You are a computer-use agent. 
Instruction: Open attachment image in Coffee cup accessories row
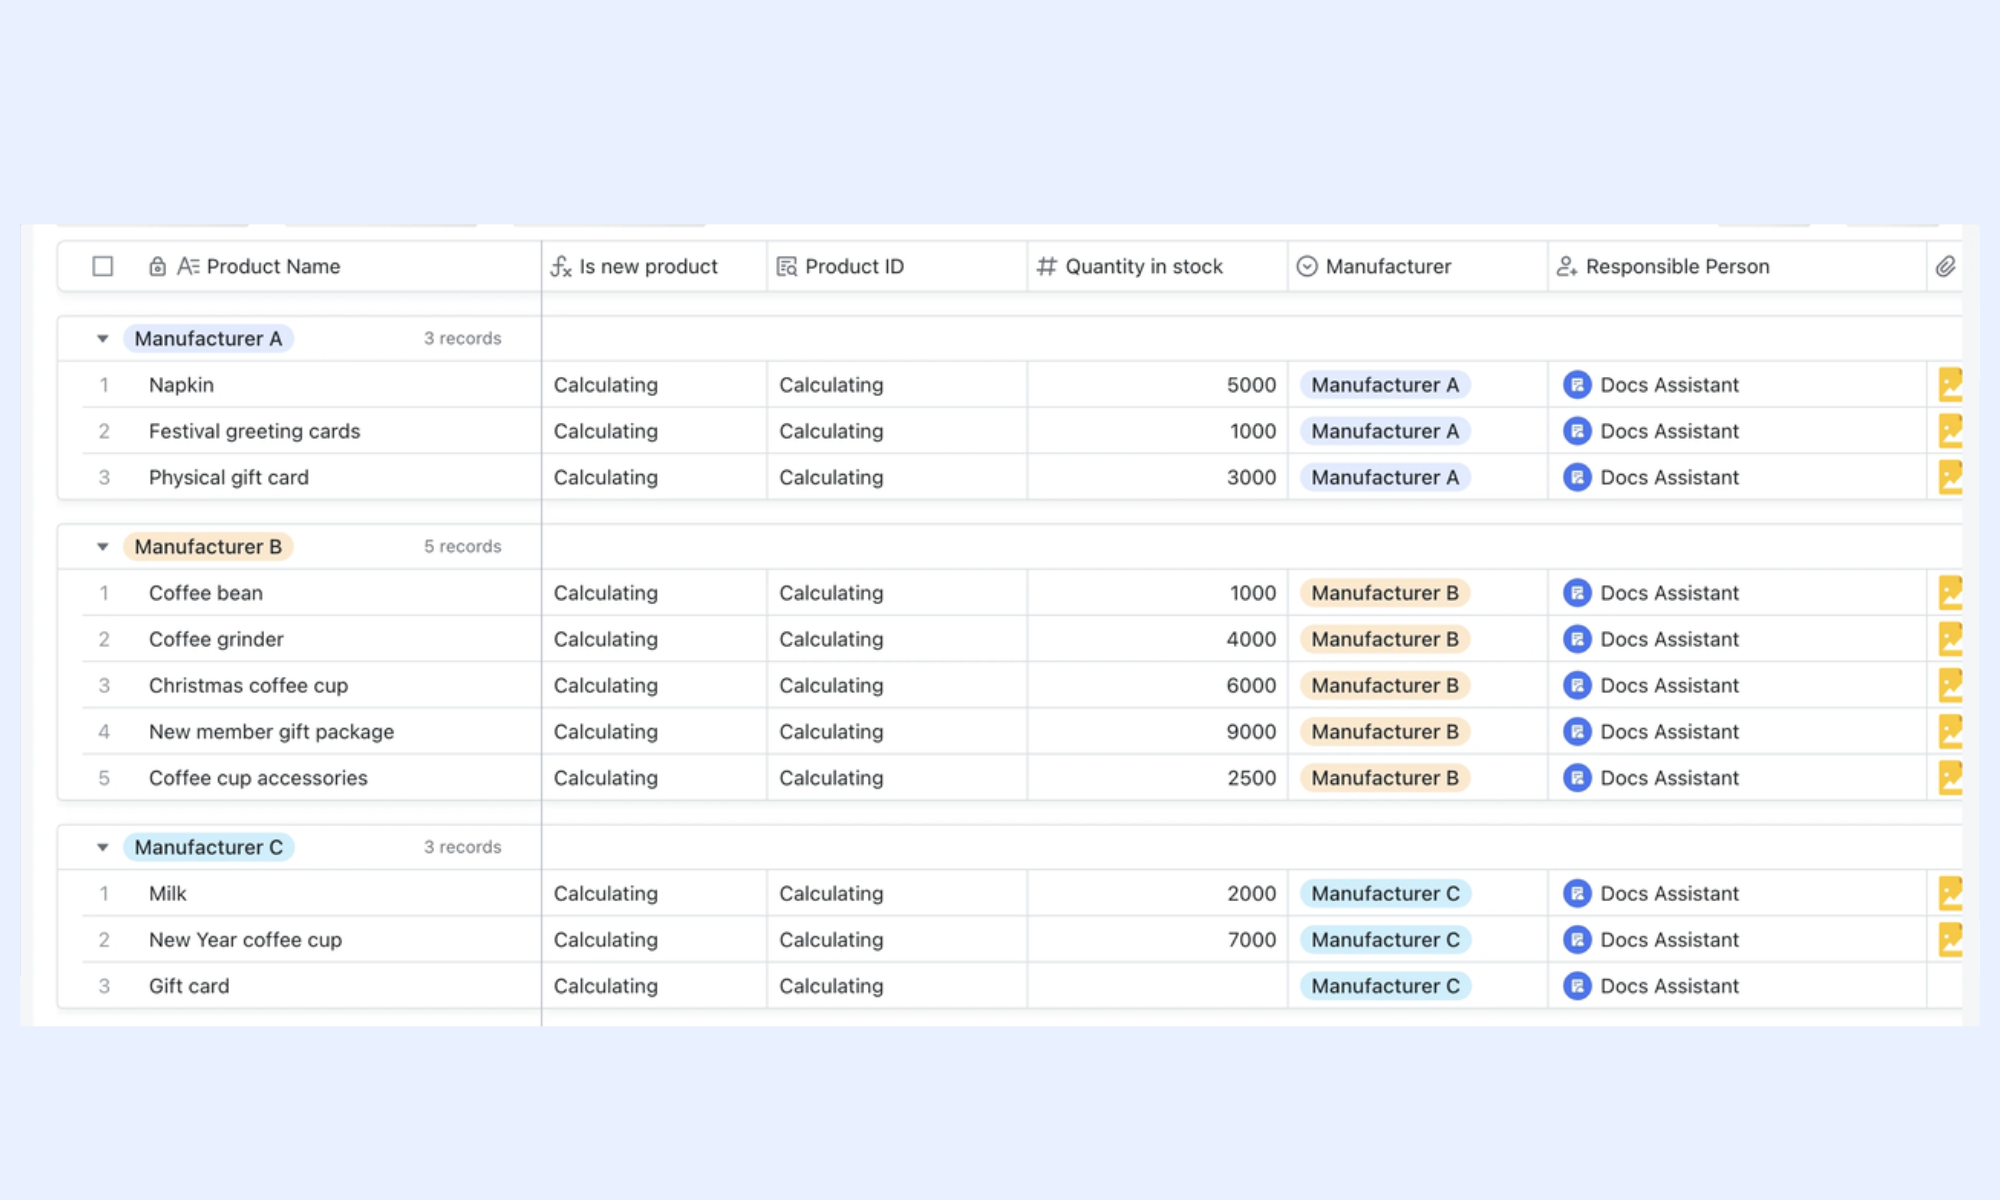(x=1950, y=777)
